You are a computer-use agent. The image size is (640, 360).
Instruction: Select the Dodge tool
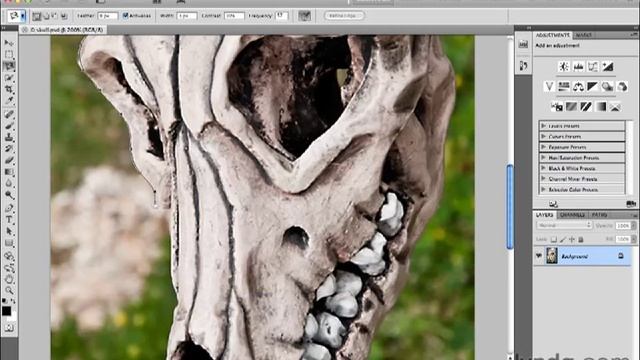click(9, 195)
